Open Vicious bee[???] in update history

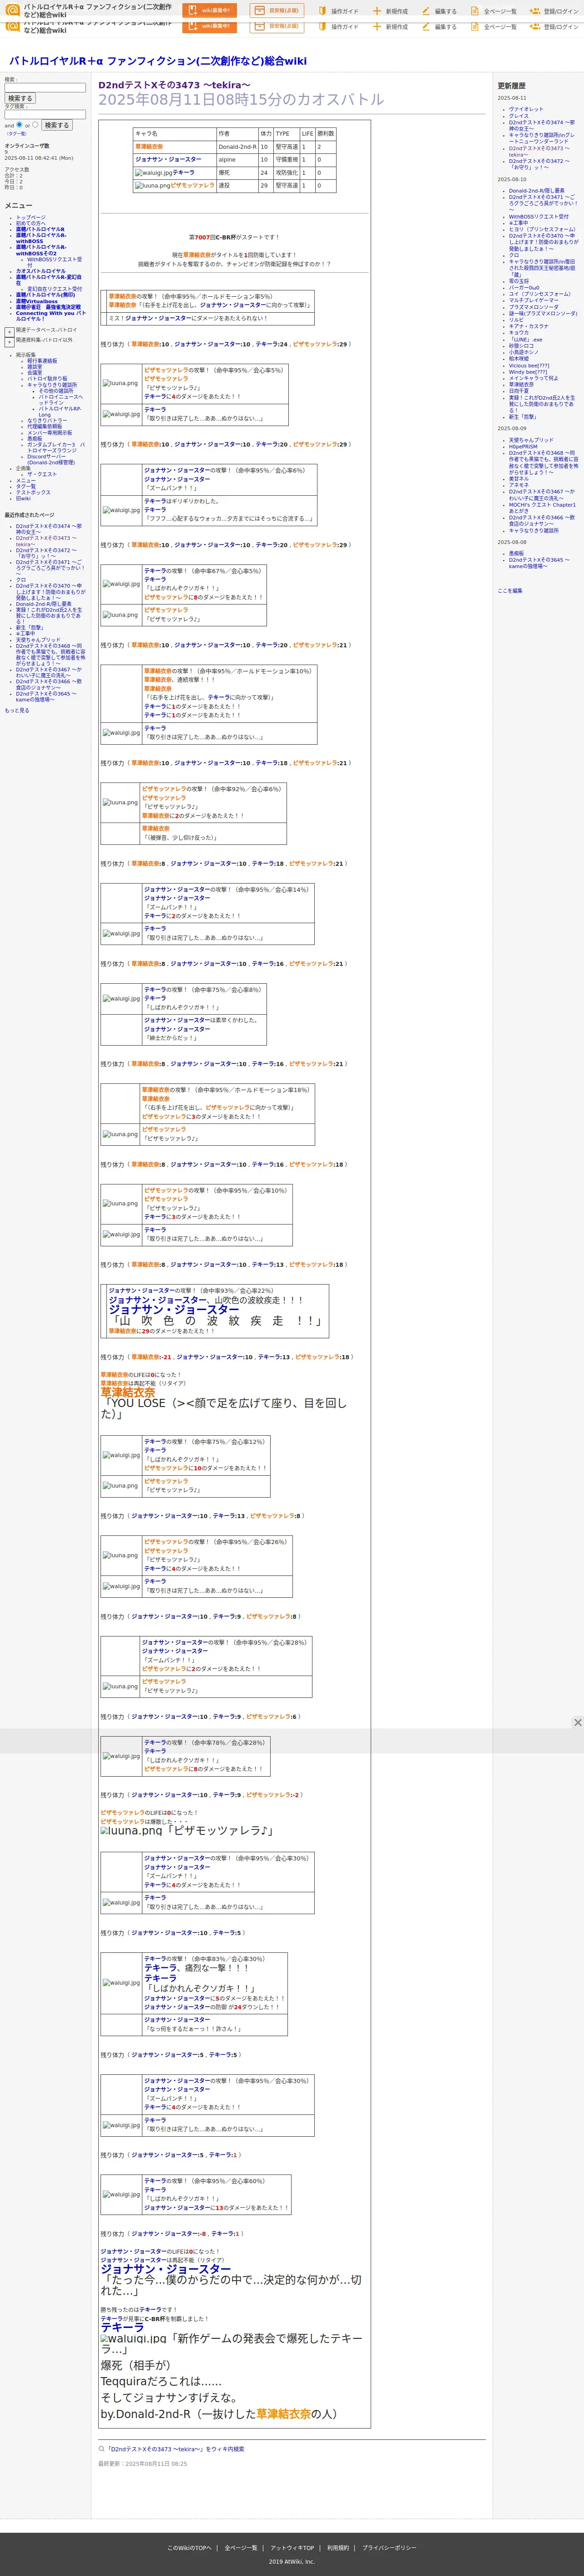point(529,365)
